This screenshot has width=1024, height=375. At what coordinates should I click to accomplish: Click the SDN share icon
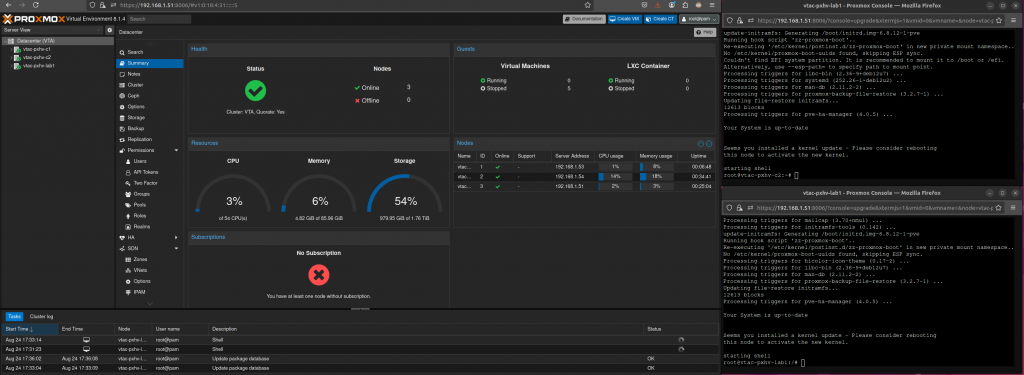tap(123, 248)
